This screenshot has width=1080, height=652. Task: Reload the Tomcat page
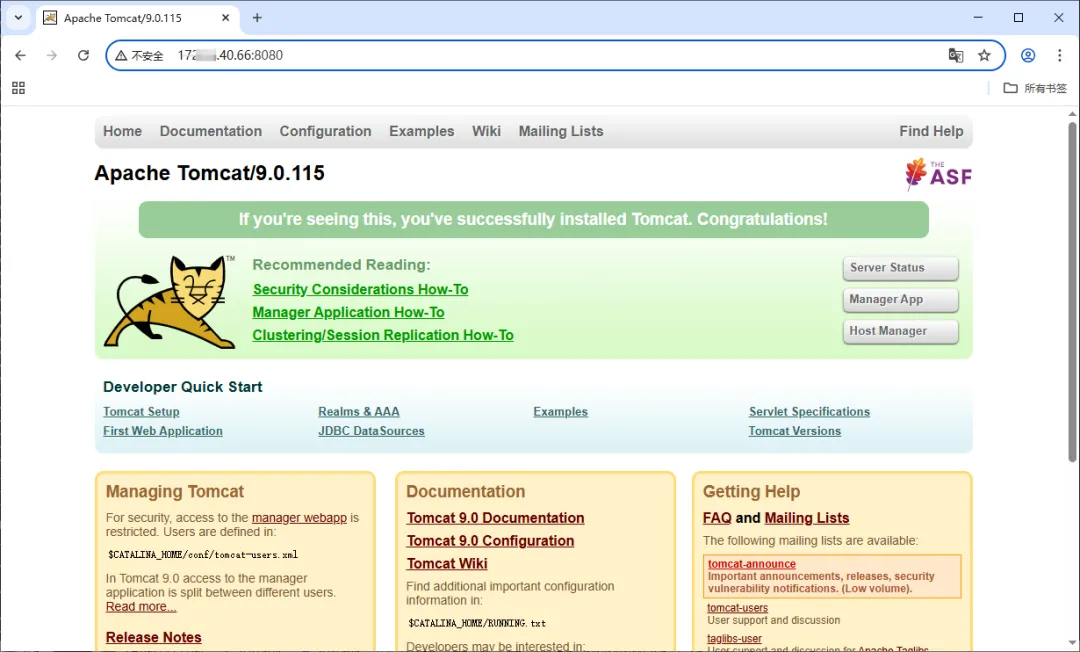click(83, 55)
